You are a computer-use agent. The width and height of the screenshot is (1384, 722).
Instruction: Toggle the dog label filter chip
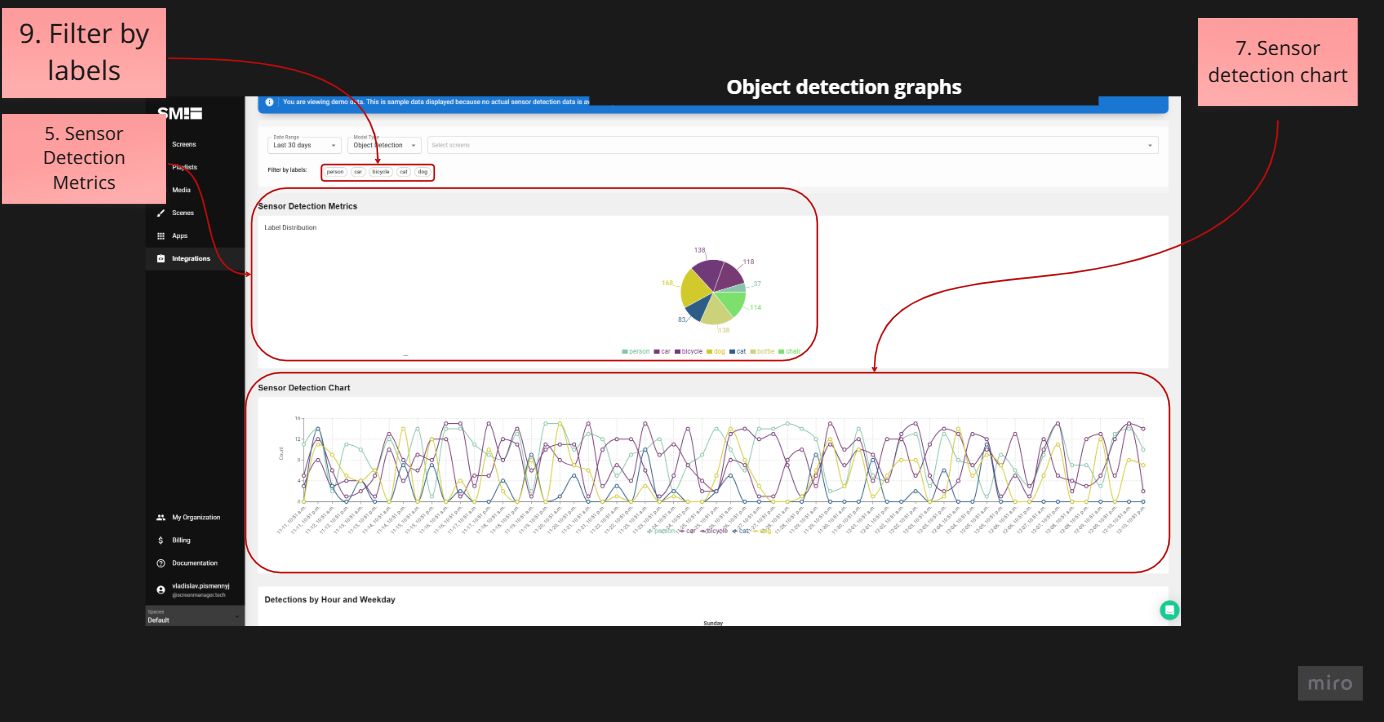(x=423, y=172)
